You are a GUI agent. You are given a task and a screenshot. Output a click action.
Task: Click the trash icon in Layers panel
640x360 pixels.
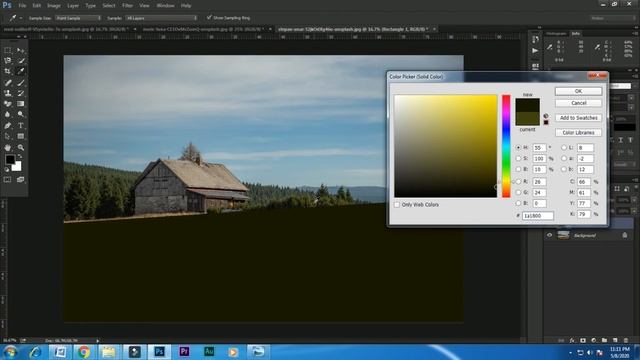pos(626,340)
